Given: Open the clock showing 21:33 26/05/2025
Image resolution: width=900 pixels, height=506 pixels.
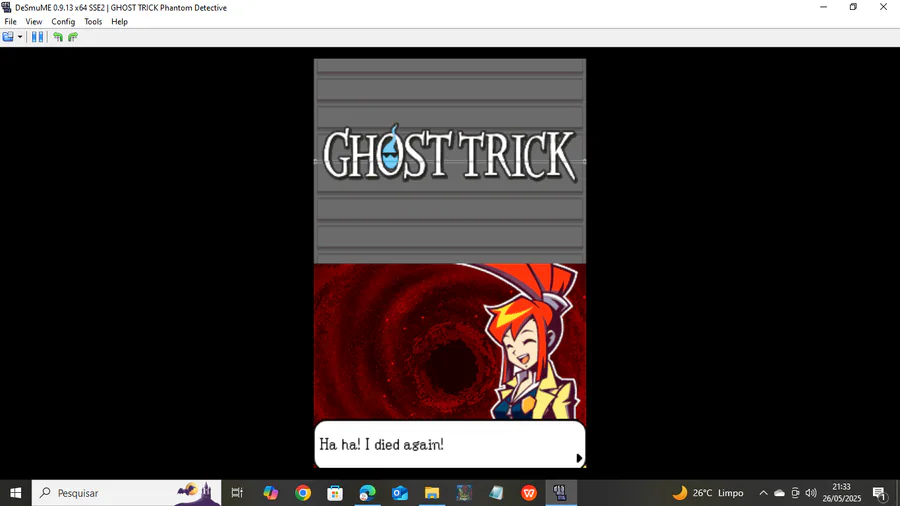Looking at the screenshot, I should pos(841,493).
